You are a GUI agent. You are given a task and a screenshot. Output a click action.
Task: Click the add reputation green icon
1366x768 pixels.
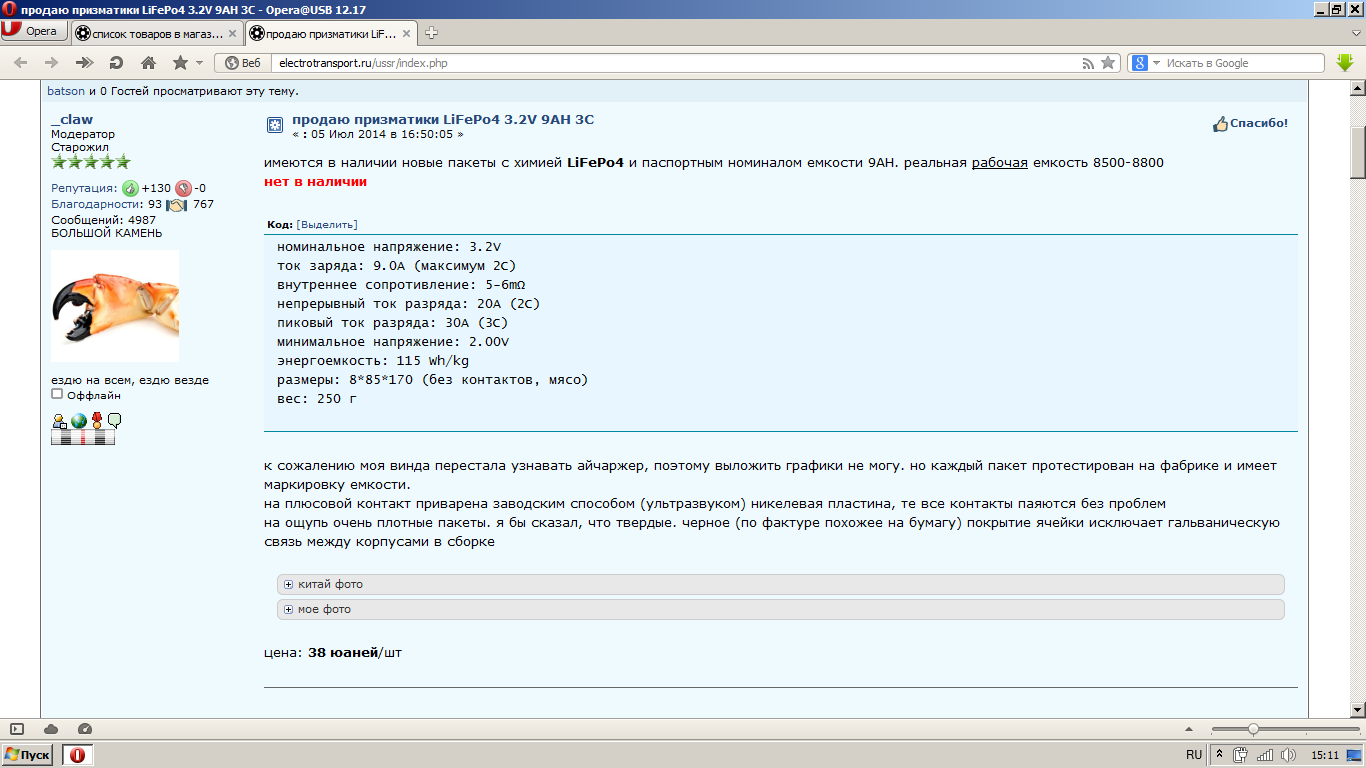click(x=130, y=188)
